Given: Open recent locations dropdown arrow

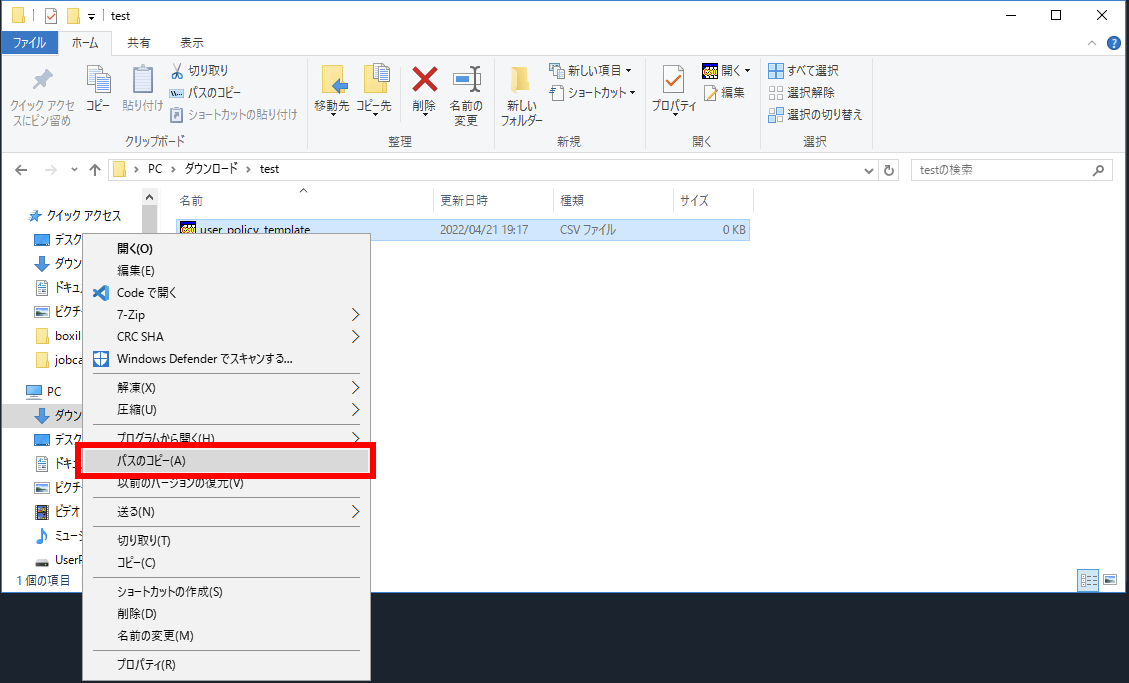Looking at the screenshot, I should point(74,170).
